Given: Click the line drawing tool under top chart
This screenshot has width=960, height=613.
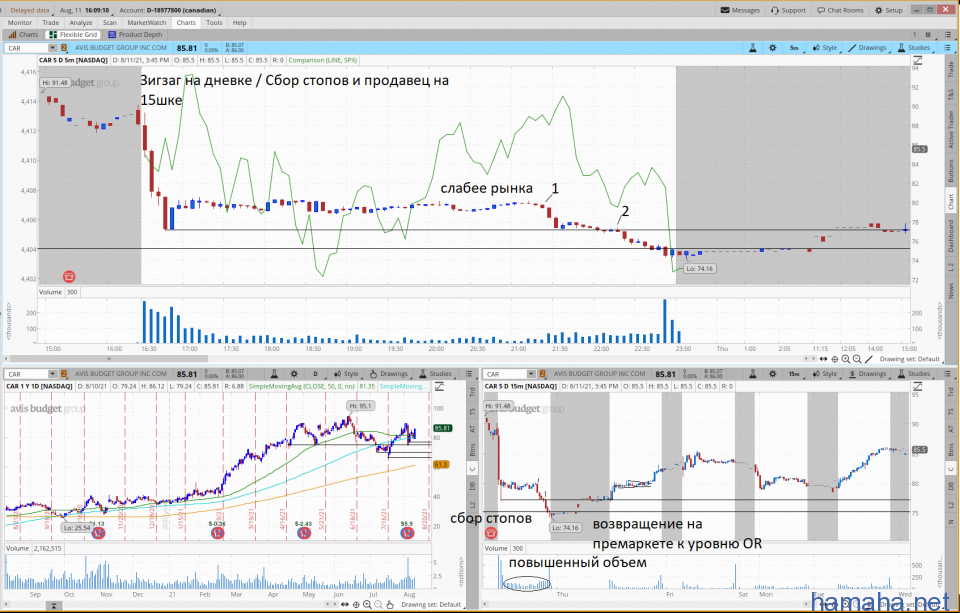Looking at the screenshot, I should coord(869,359).
